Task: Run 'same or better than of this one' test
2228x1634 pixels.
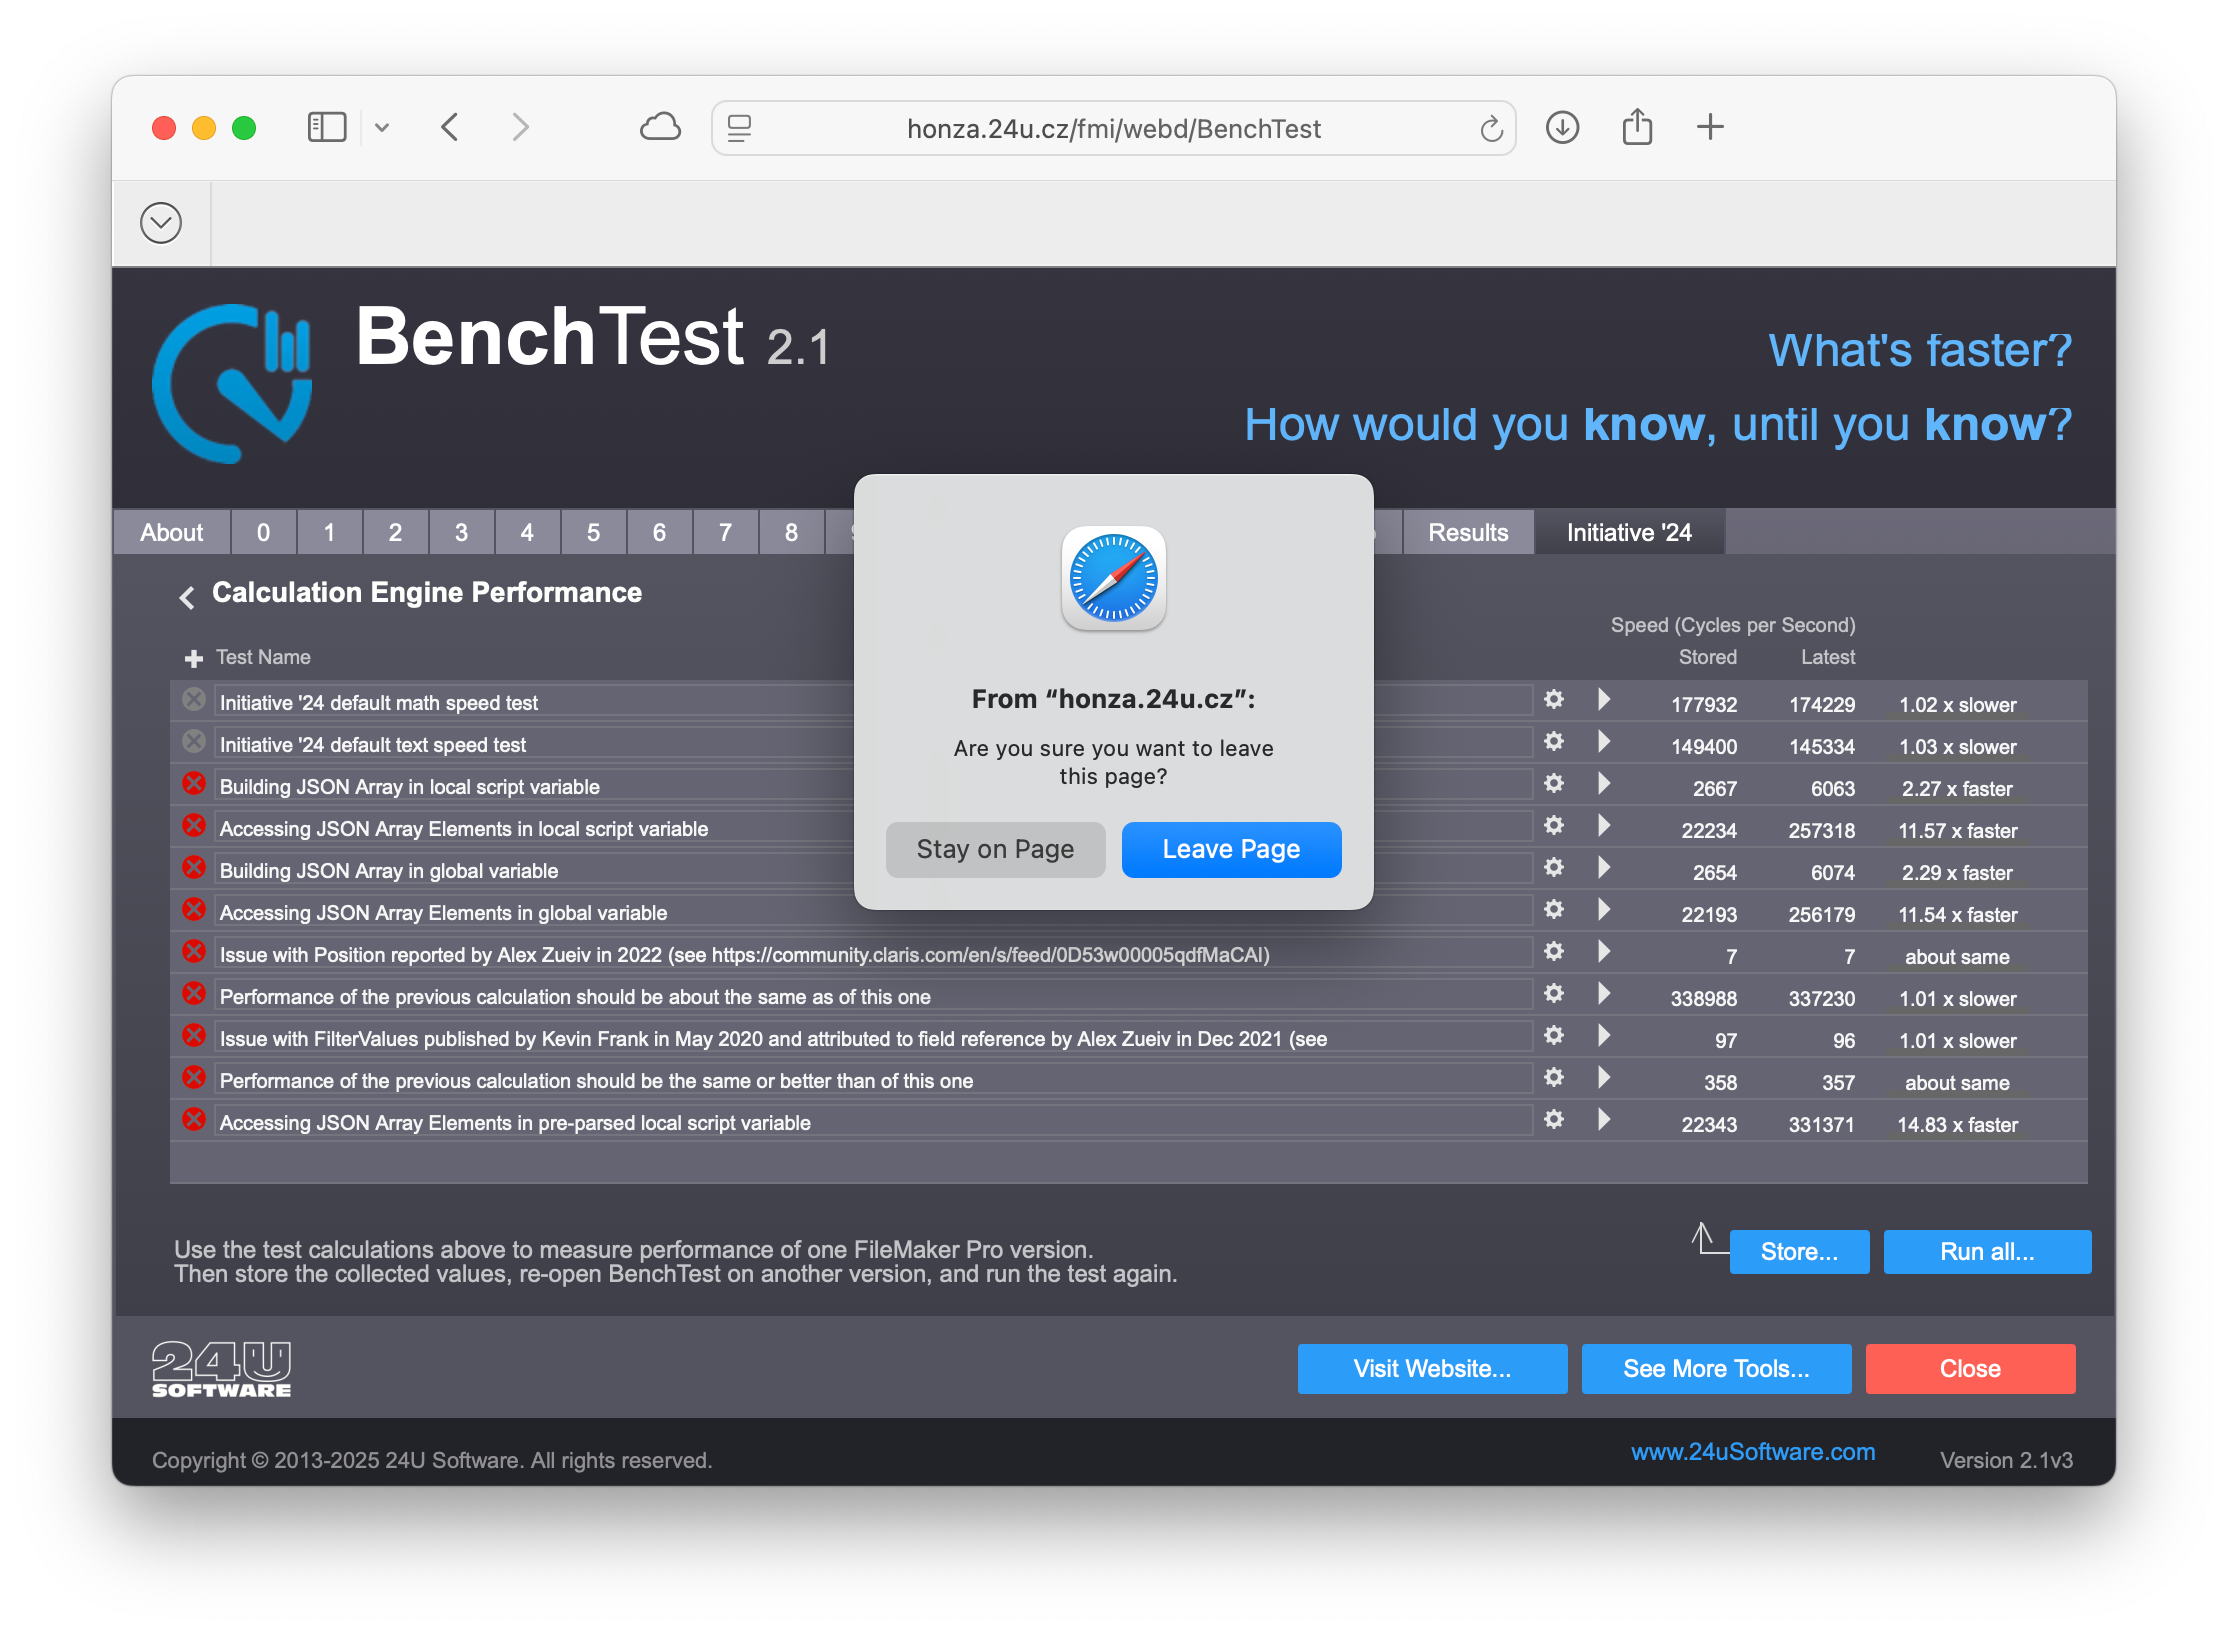Action: [x=1604, y=1077]
